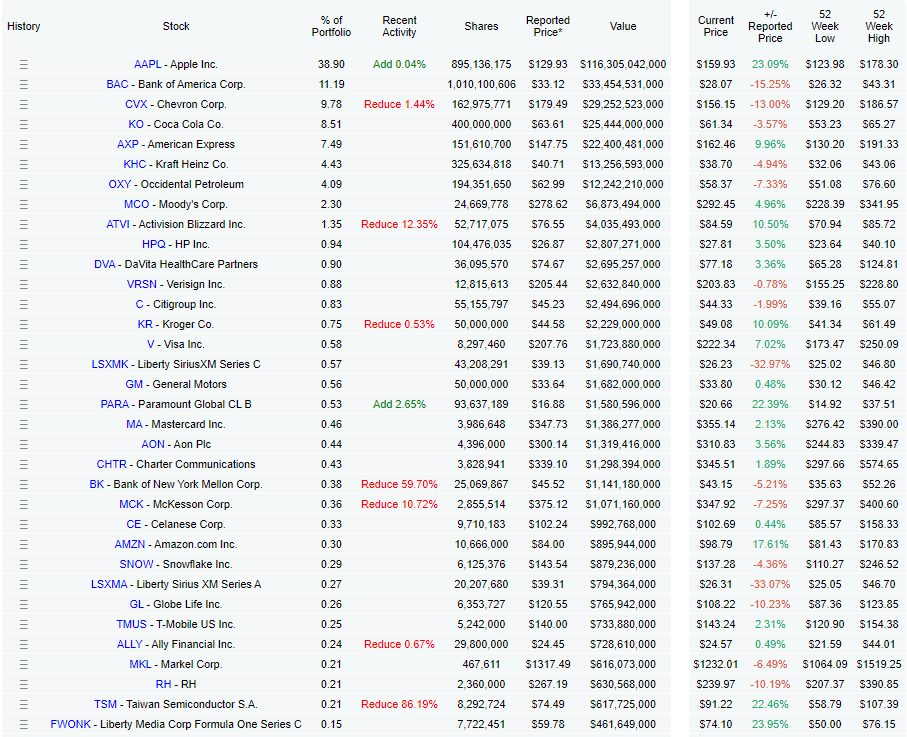Image resolution: width=907 pixels, height=737 pixels.
Task: Open history icon for Kraft Heinz row
Action: pos(24,165)
